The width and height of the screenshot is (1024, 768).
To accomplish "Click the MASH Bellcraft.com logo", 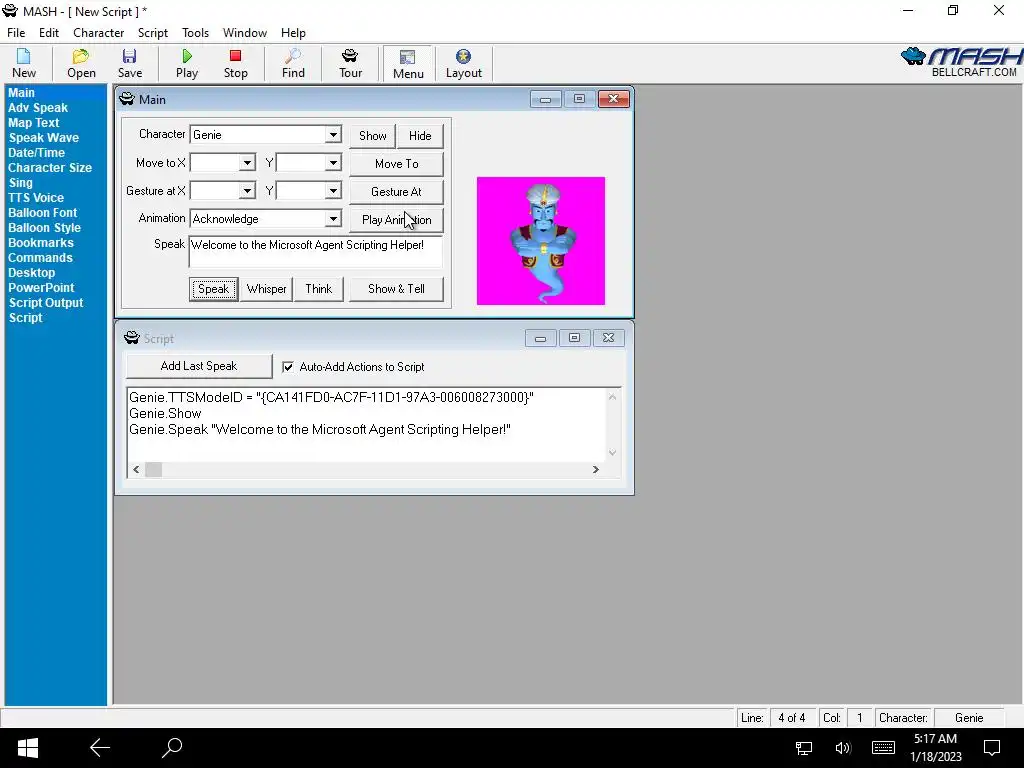I will (961, 63).
